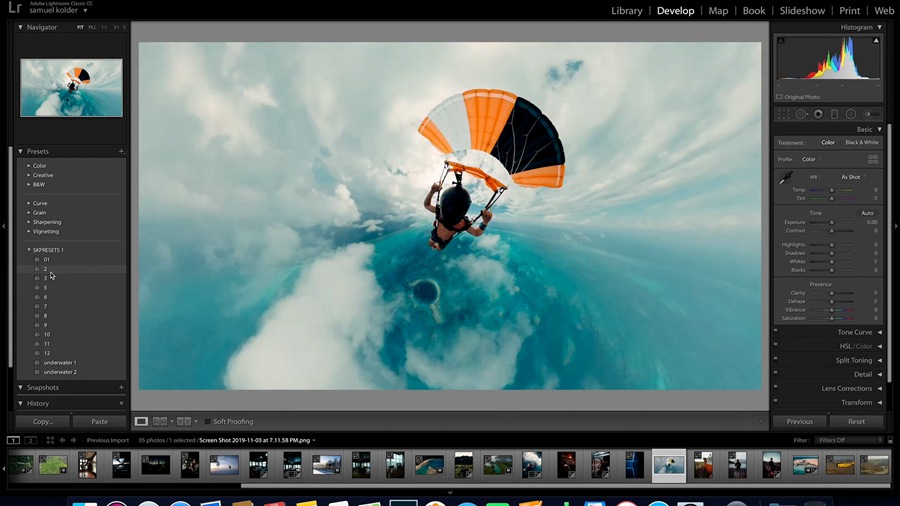Open the WB As Shot dropdown

(x=854, y=177)
